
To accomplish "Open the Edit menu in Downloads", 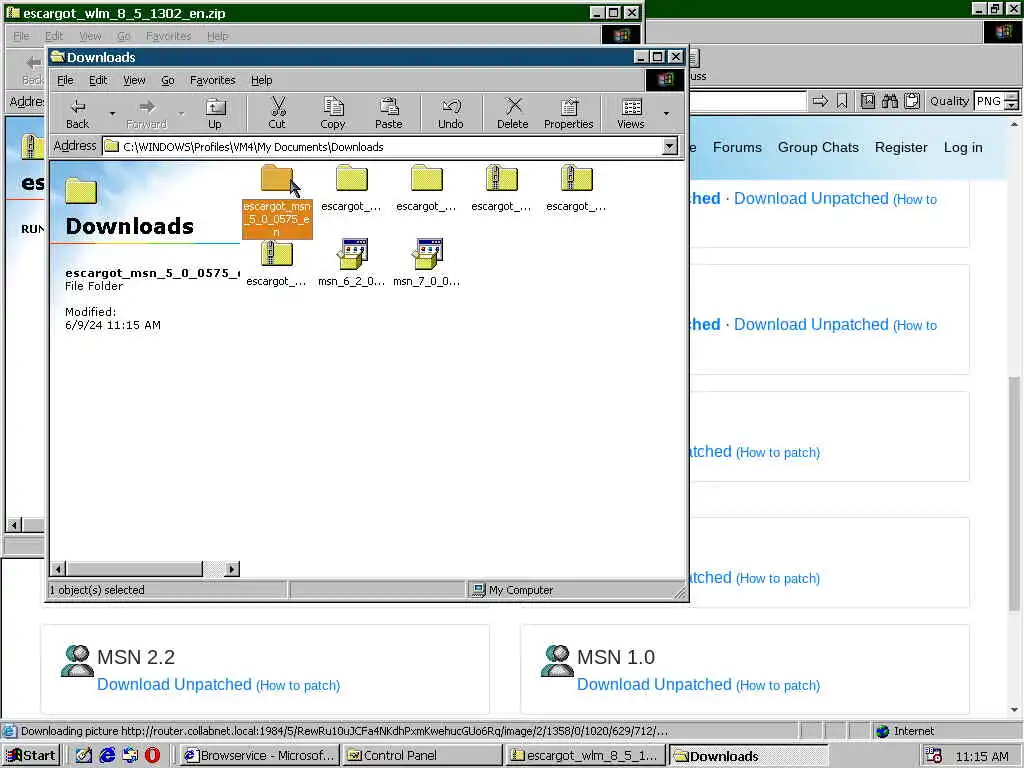I will point(98,80).
